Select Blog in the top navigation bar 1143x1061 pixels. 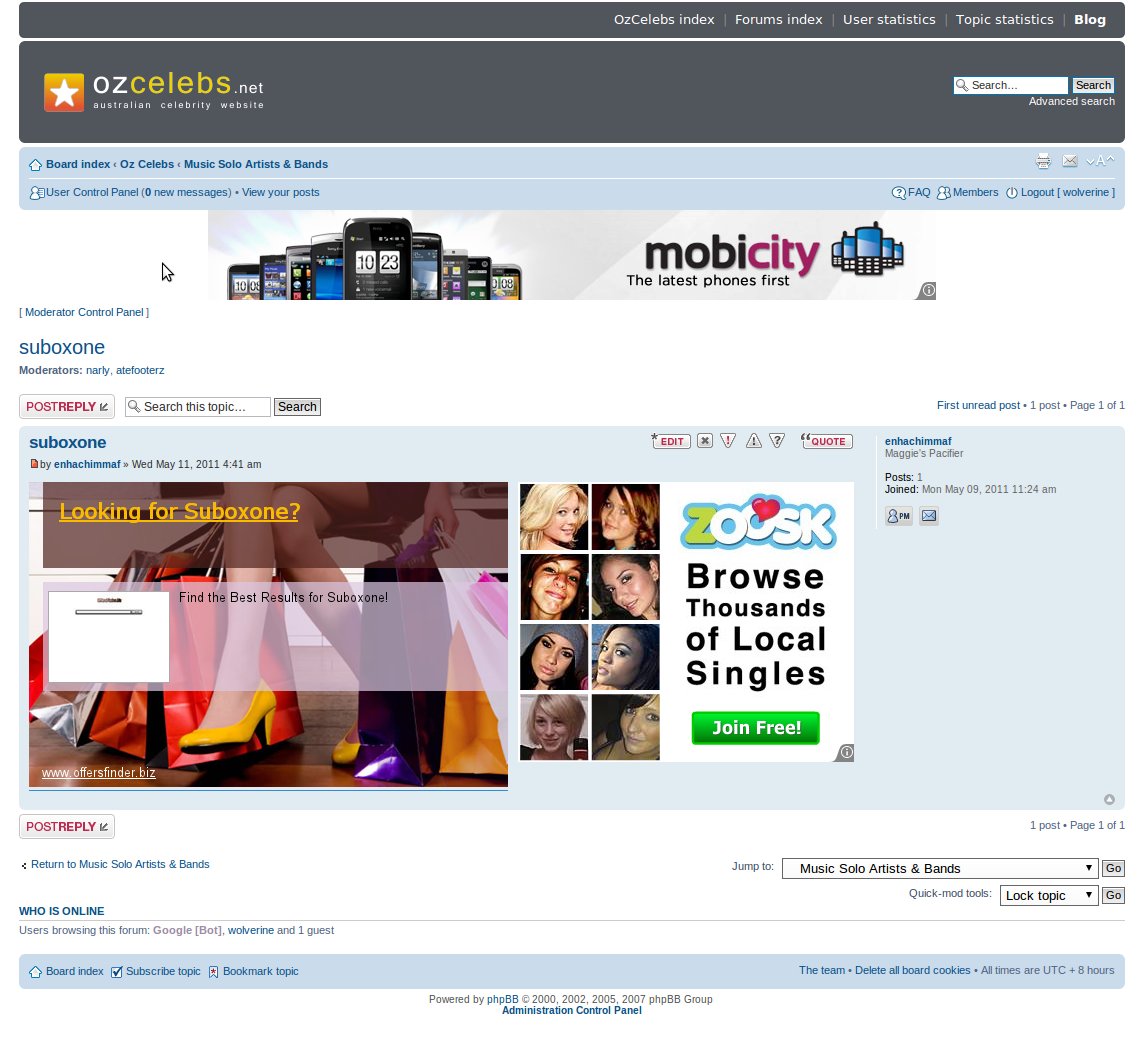coord(1089,19)
